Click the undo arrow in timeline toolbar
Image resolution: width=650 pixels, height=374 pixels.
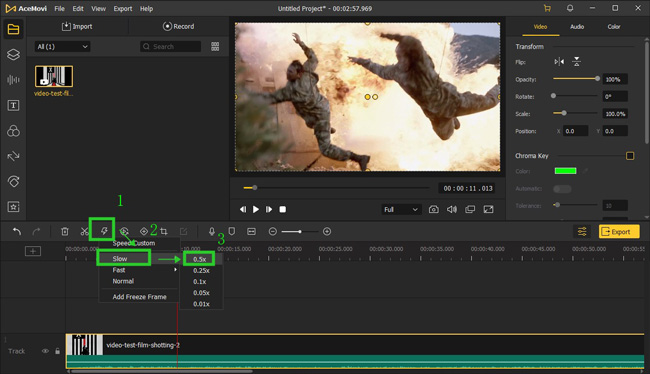(17, 231)
